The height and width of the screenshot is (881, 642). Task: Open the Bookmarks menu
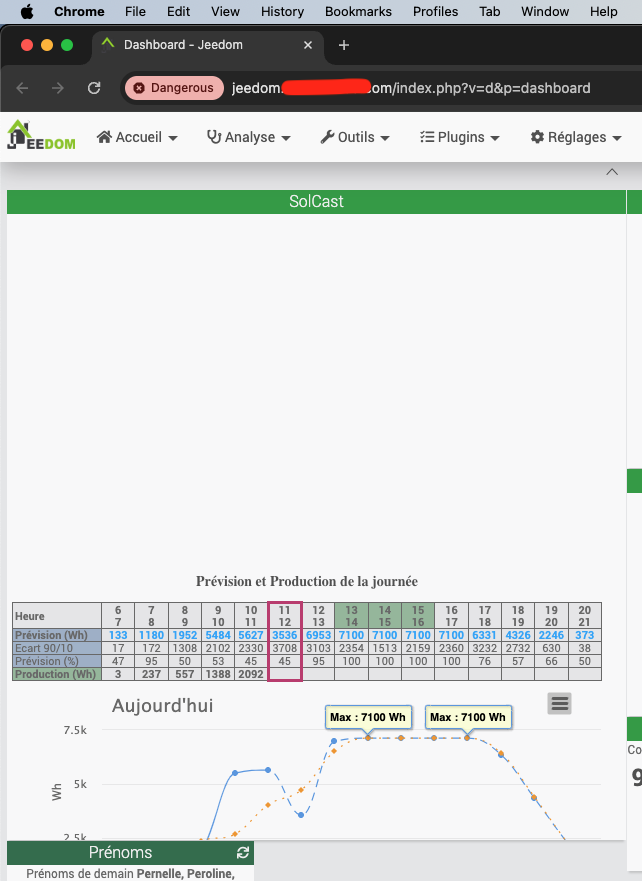(x=358, y=11)
